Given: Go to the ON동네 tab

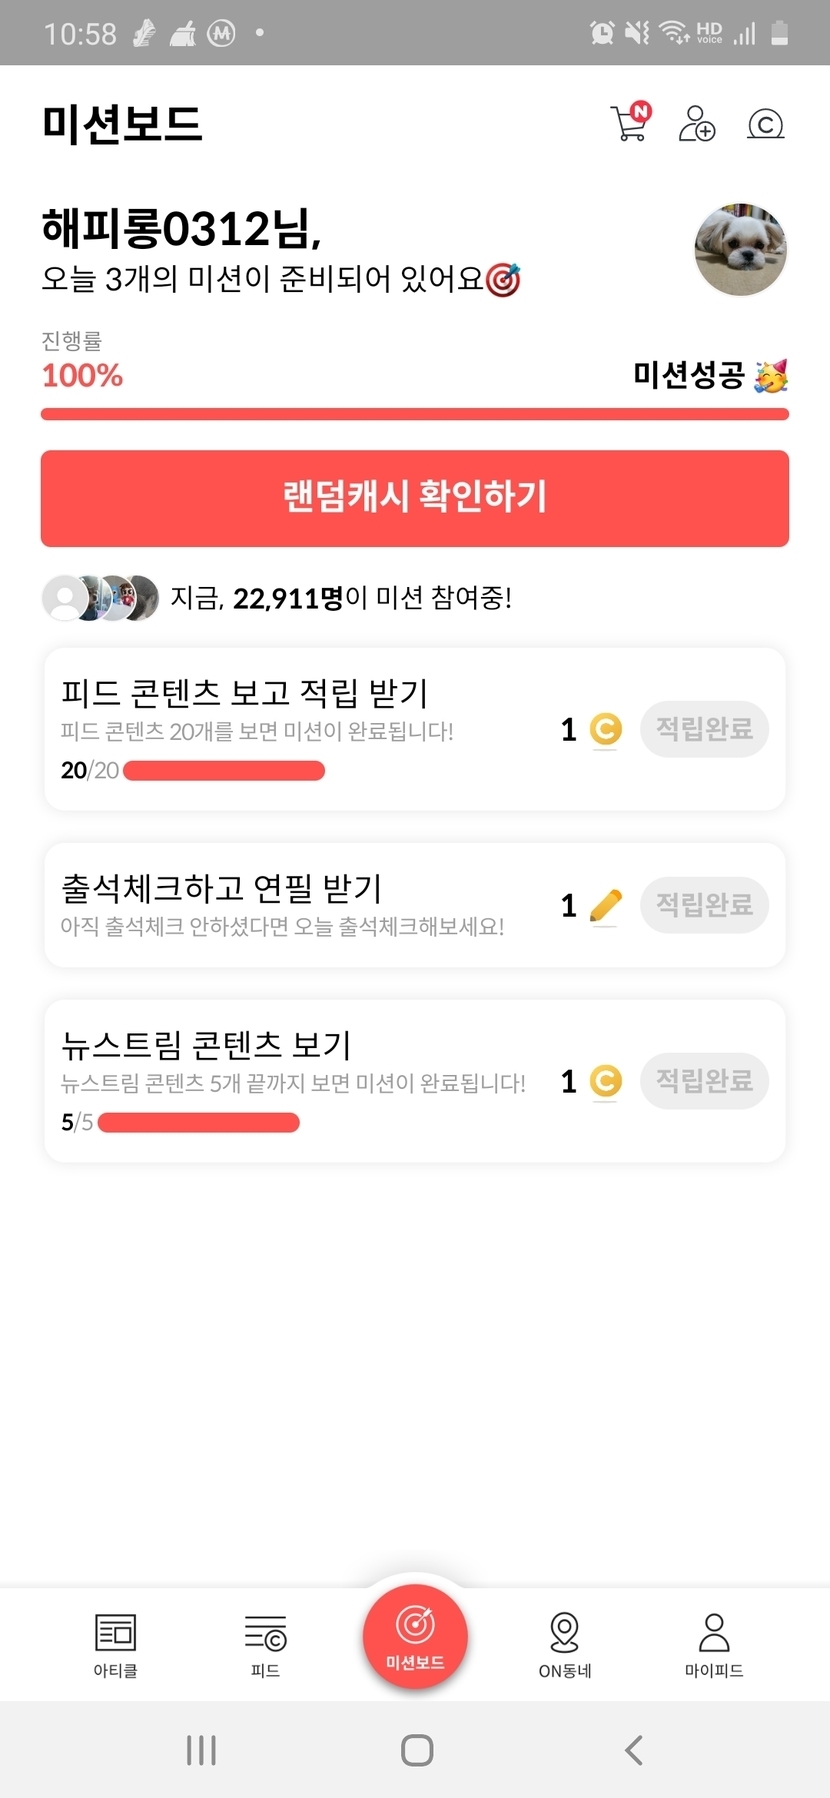Looking at the screenshot, I should click(x=565, y=1644).
